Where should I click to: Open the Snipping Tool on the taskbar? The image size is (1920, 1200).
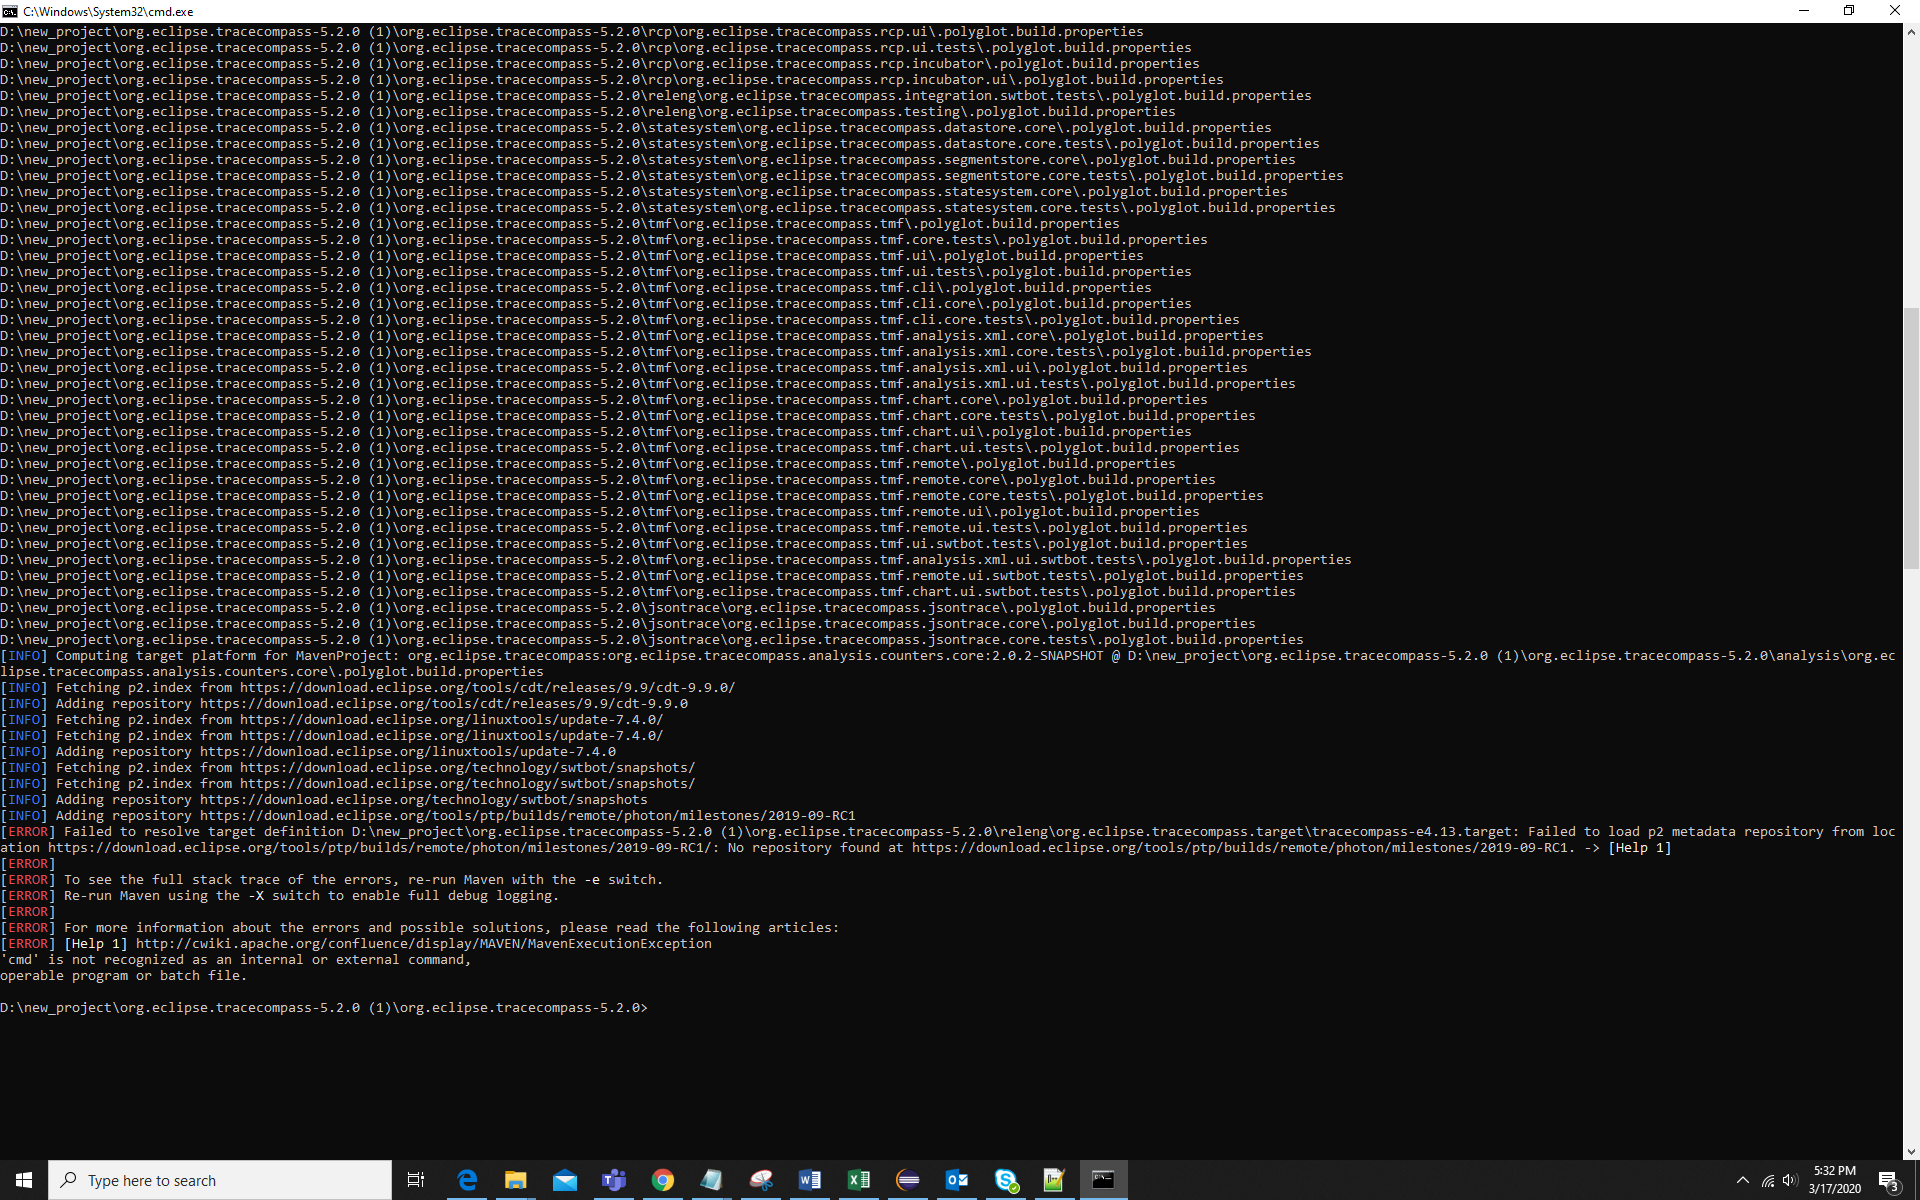pyautogui.click(x=761, y=1180)
